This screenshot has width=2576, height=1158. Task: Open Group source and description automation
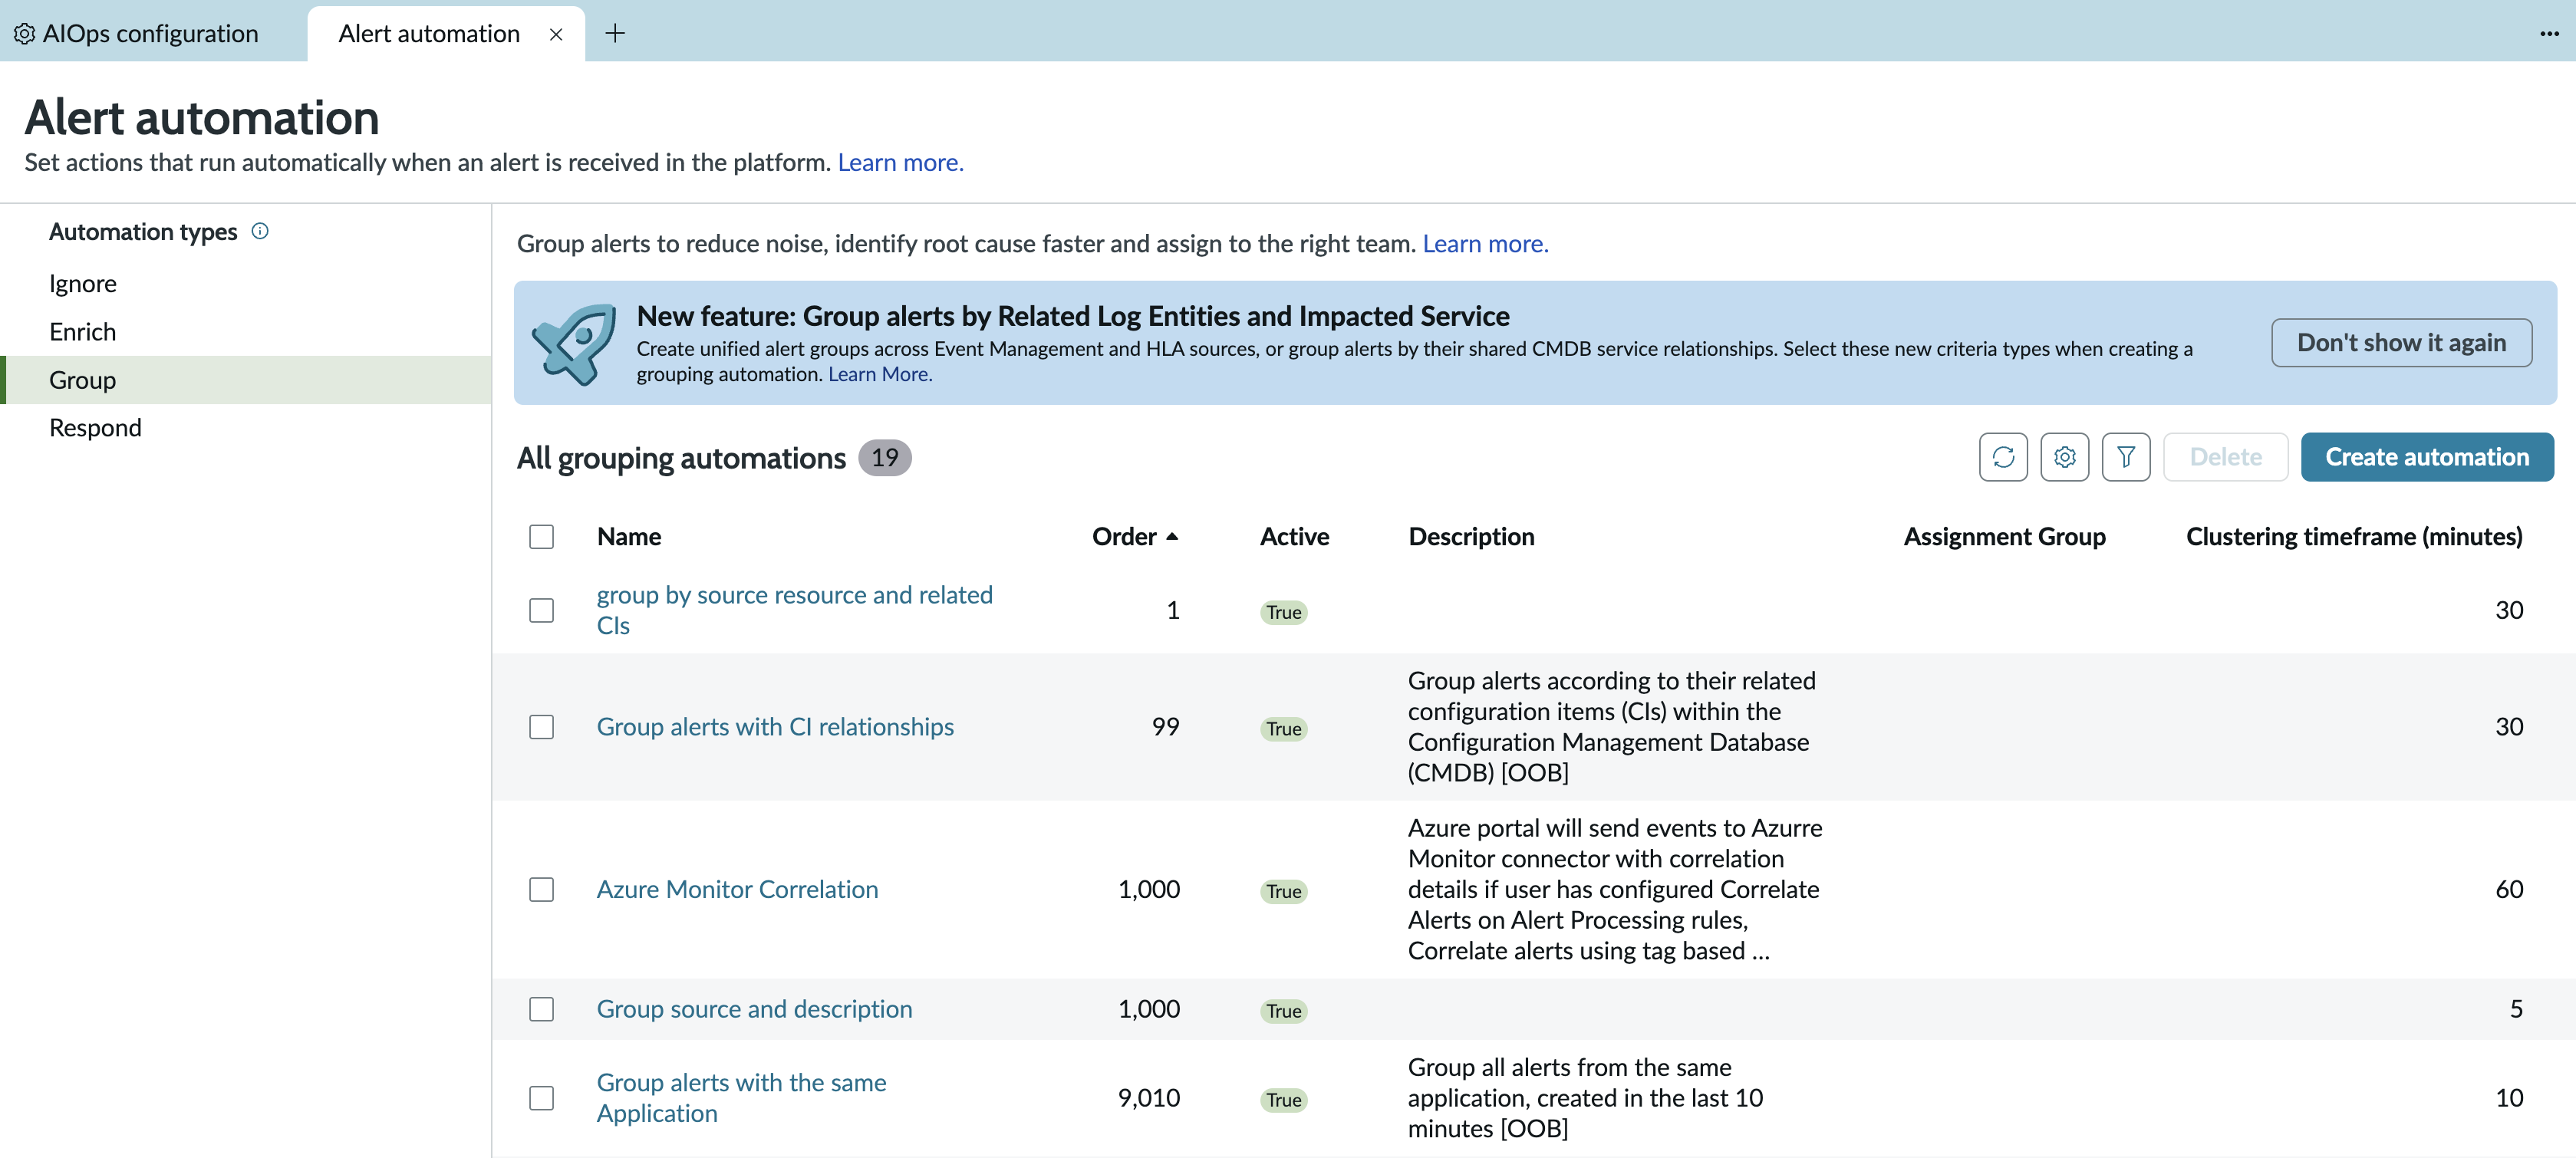(754, 1009)
